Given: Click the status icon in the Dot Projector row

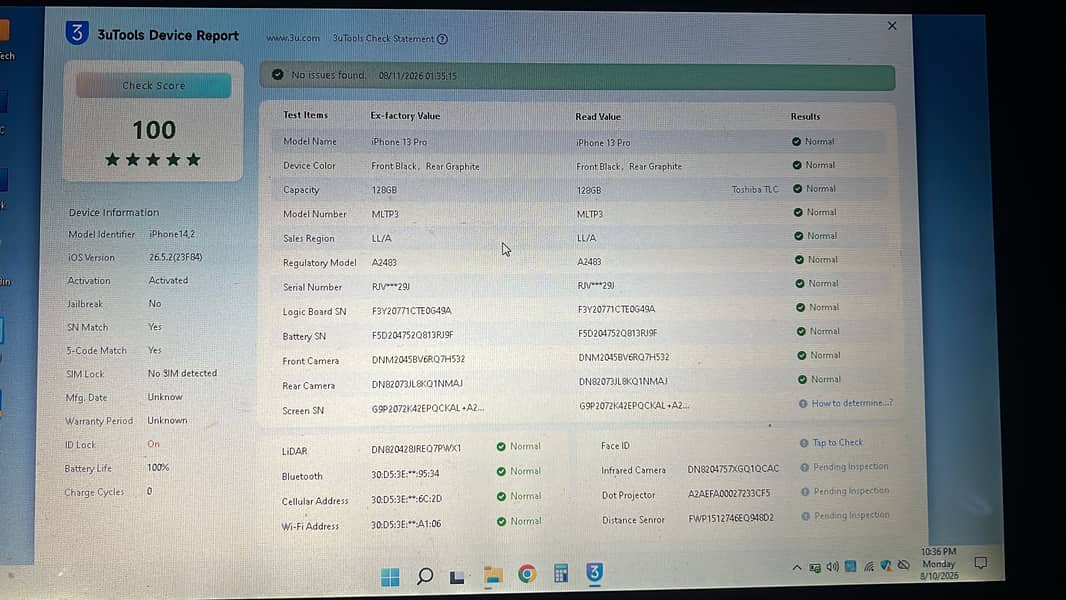Looking at the screenshot, I should click(x=805, y=491).
